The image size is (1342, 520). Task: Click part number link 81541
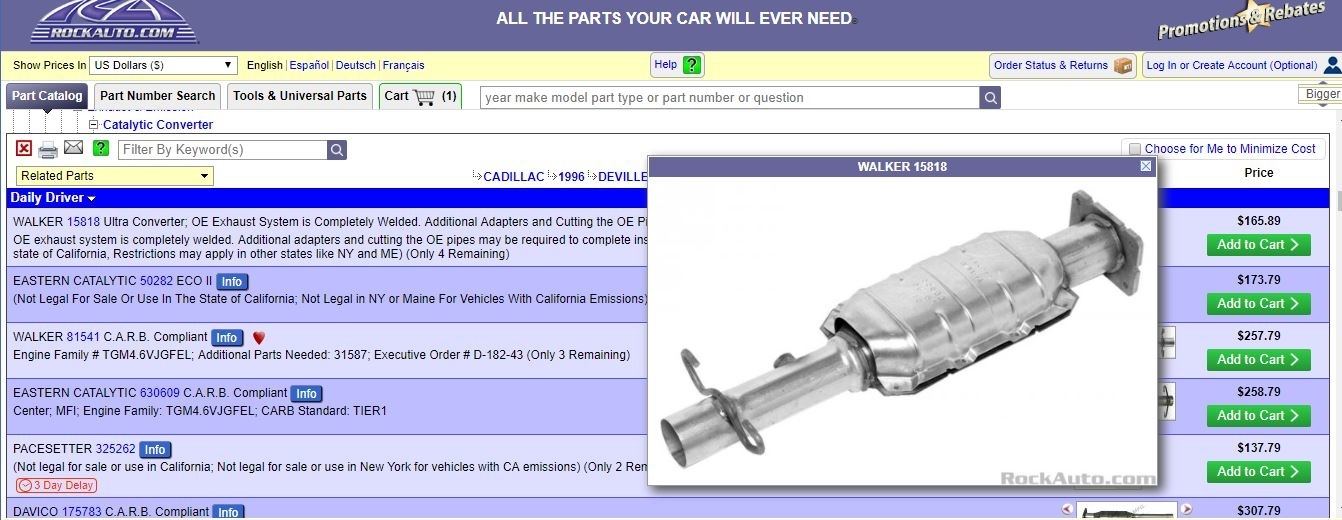coord(84,337)
